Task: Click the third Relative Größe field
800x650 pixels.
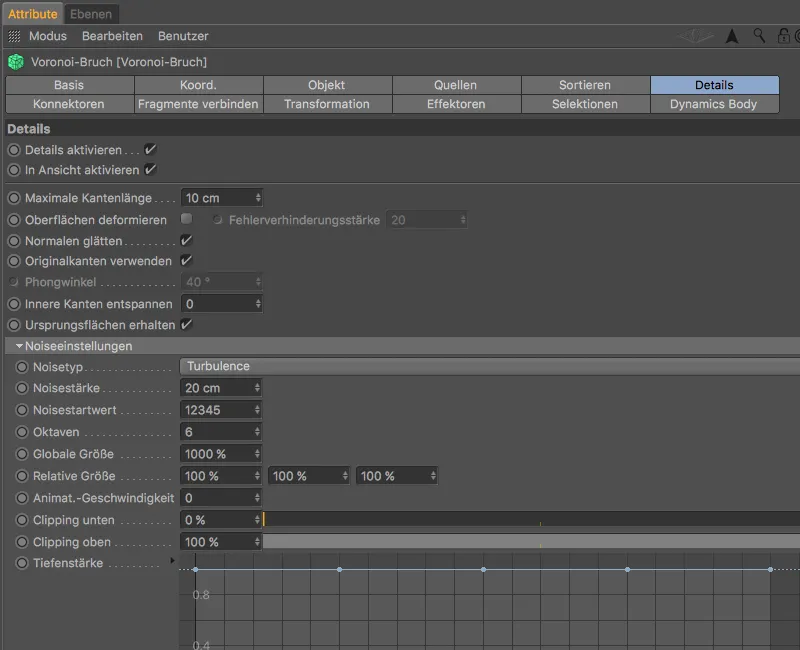Action: [397, 476]
